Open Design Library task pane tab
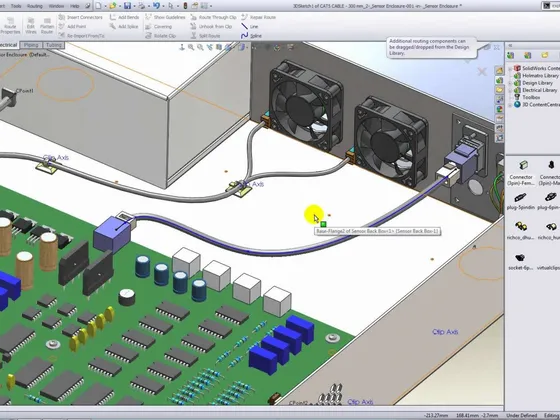 499,80
